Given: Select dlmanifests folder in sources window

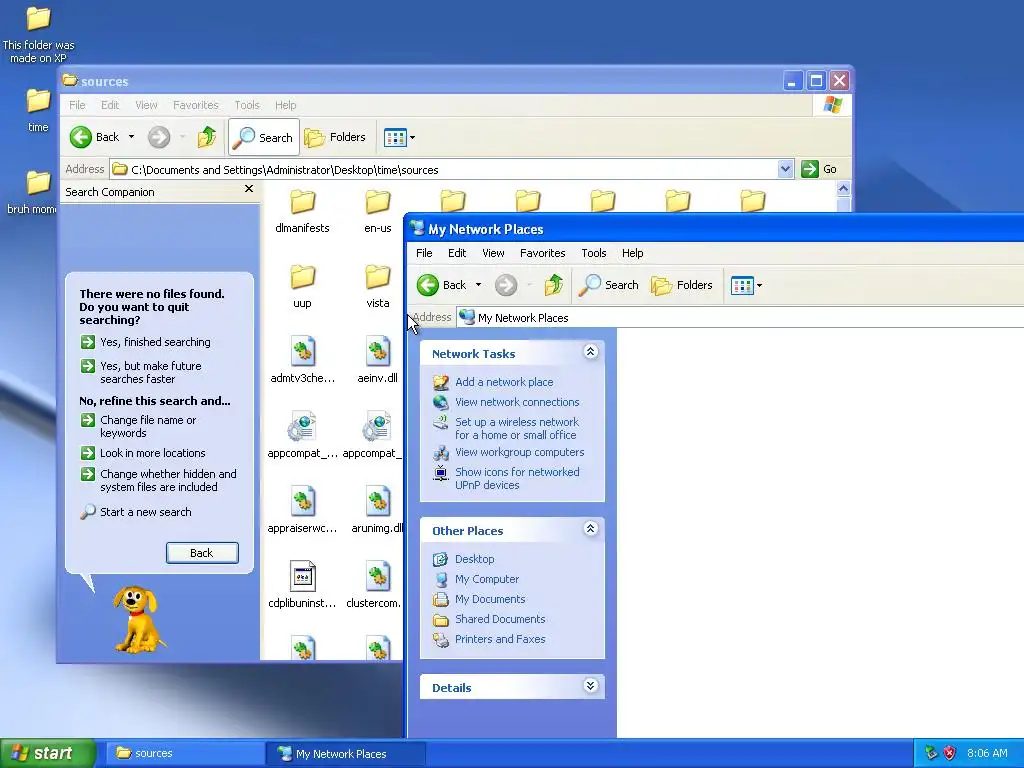Looking at the screenshot, I should [302, 211].
